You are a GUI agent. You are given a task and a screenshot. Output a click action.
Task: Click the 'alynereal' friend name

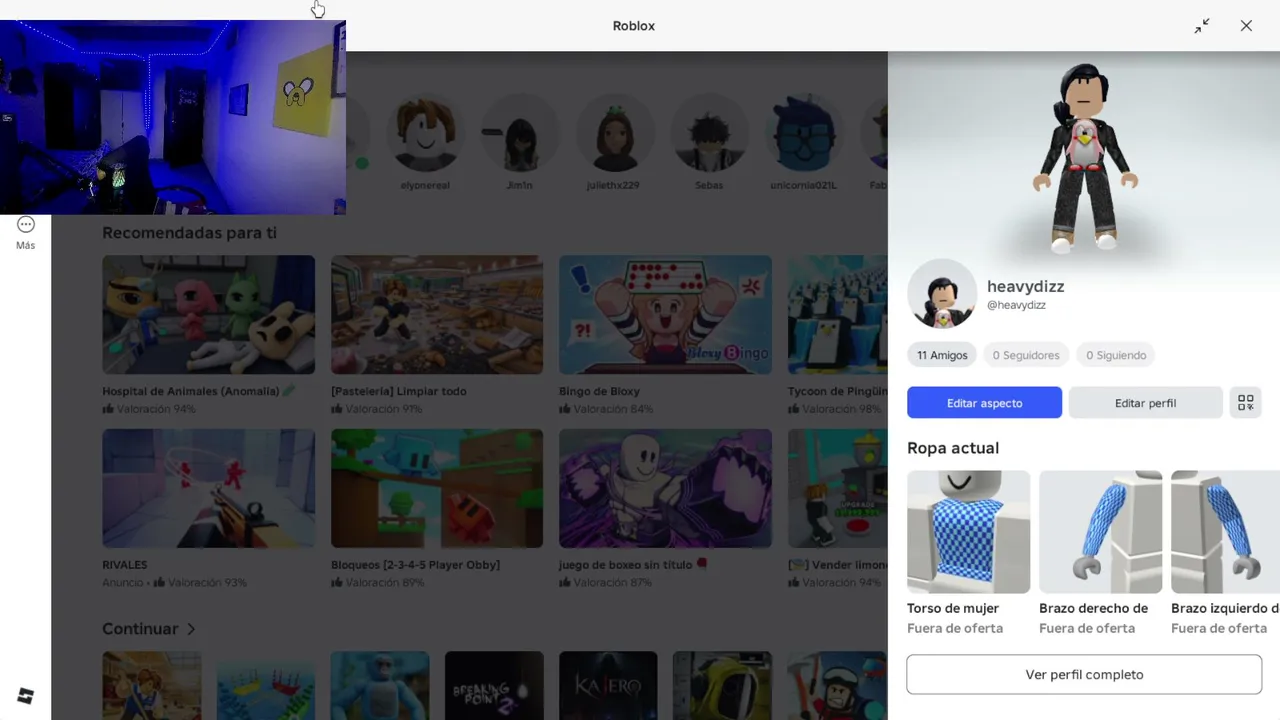(x=425, y=185)
